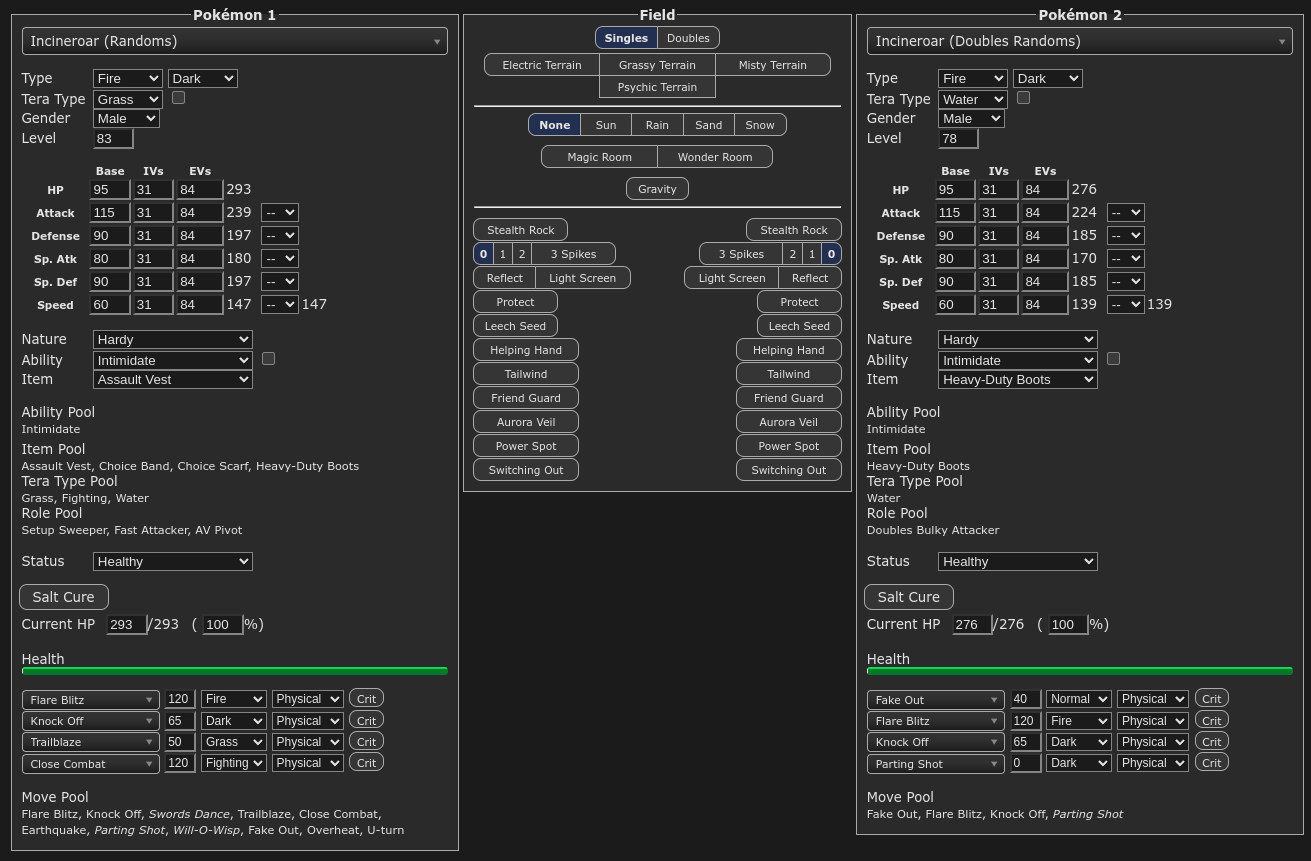Select Sand weather
This screenshot has height=861, width=1311.
[x=709, y=125]
